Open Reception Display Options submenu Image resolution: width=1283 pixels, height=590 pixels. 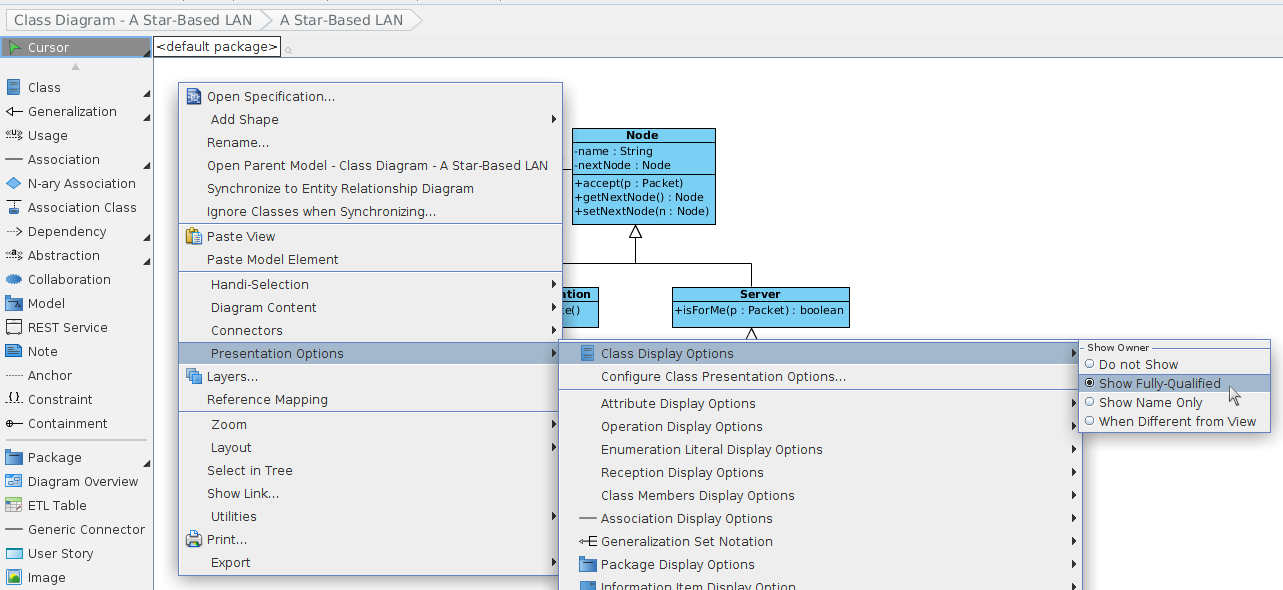click(821, 472)
